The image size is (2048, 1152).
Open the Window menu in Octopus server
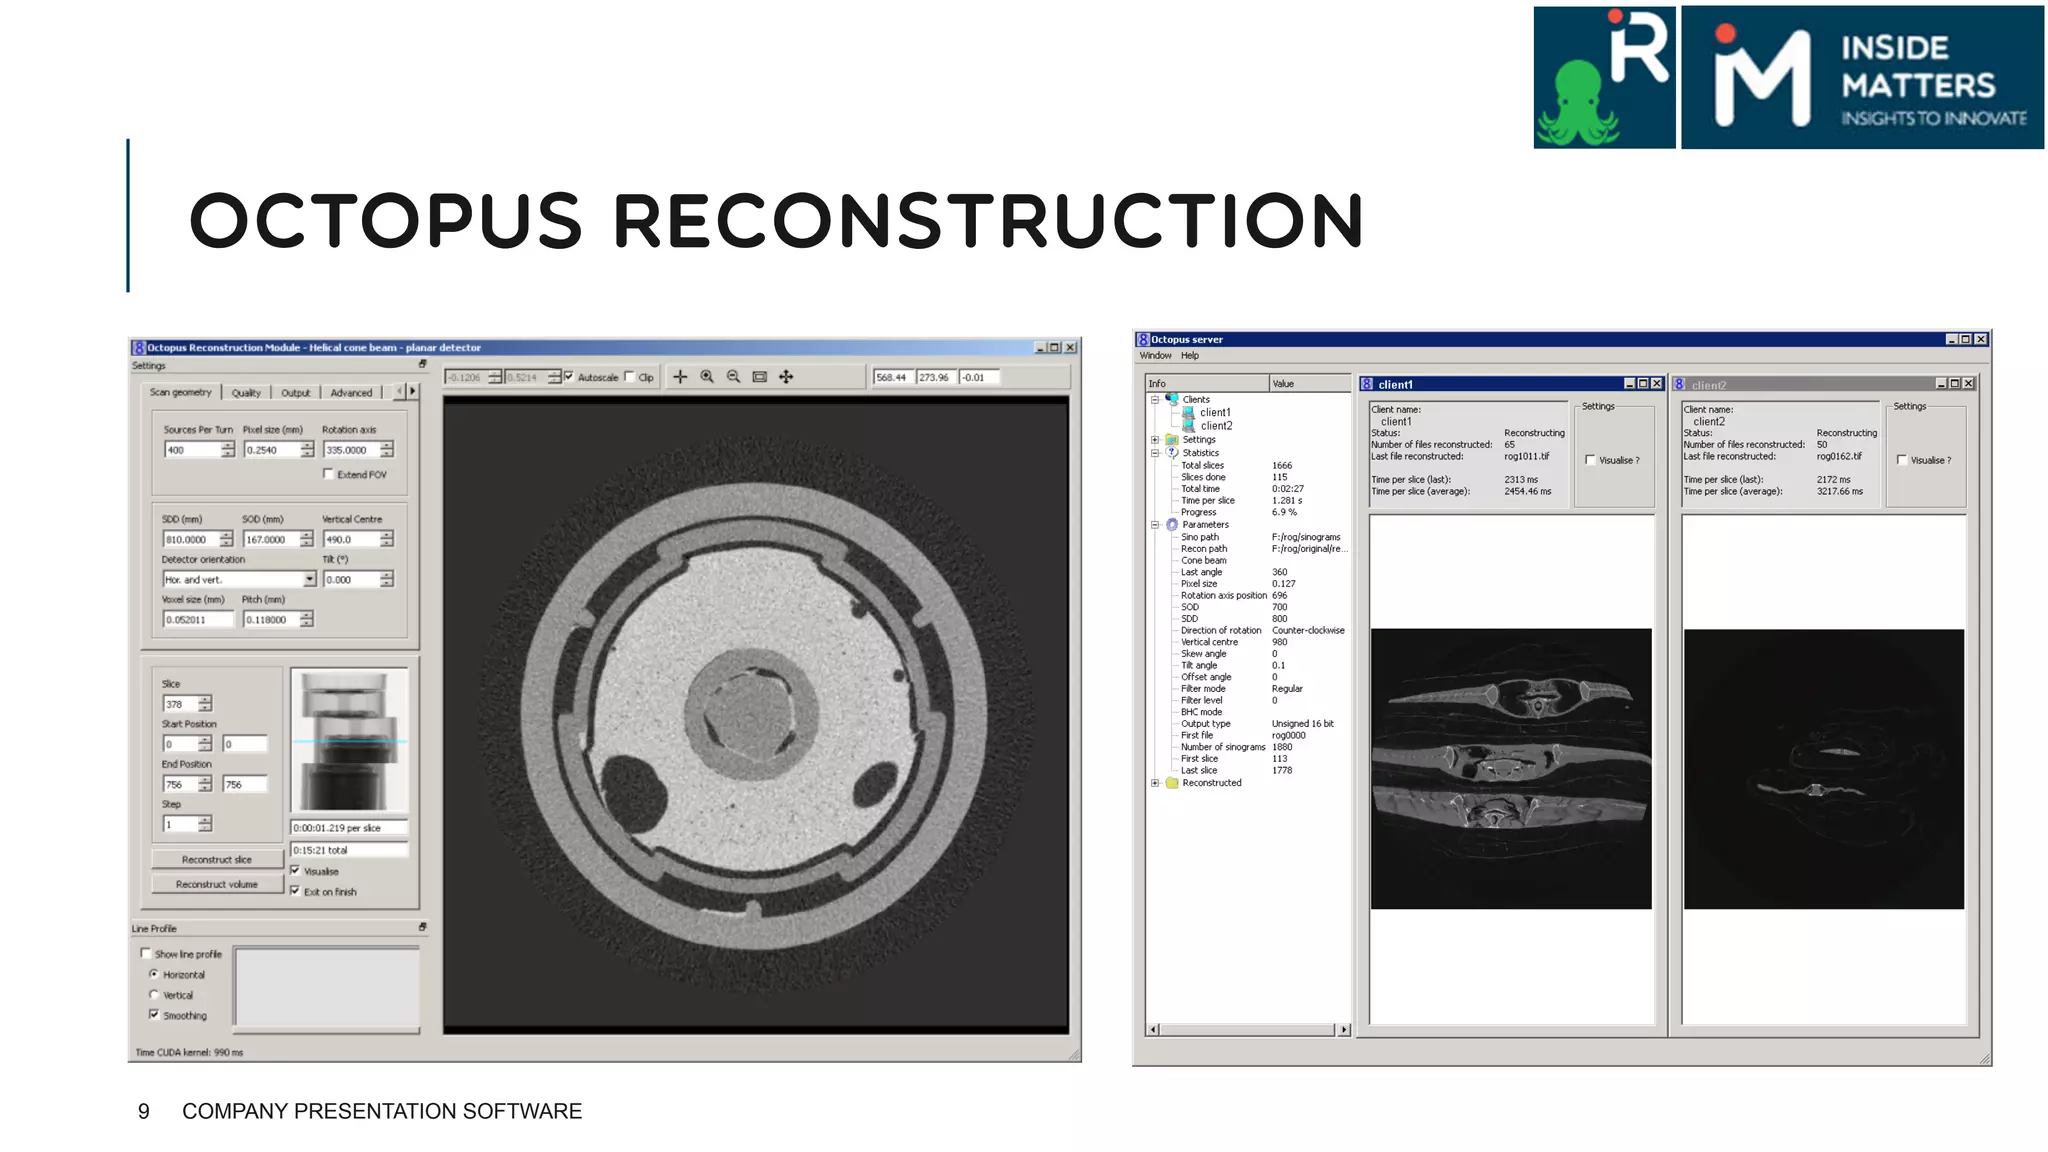point(1155,355)
